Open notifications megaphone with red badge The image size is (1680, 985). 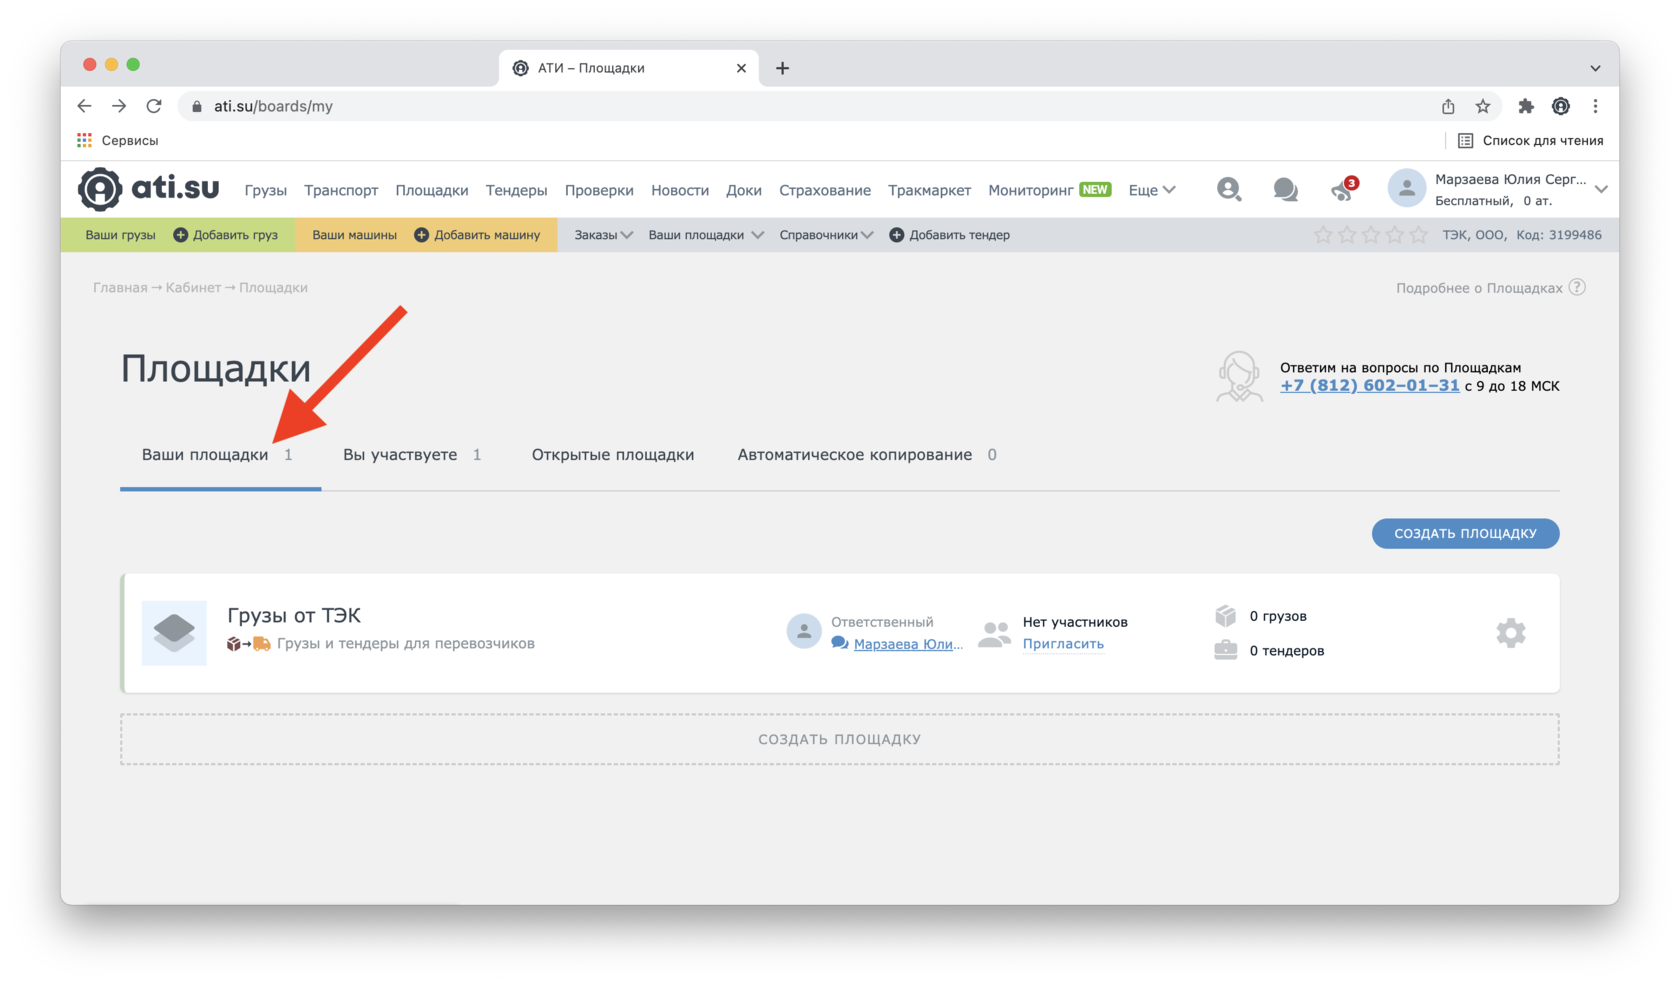1344,189
